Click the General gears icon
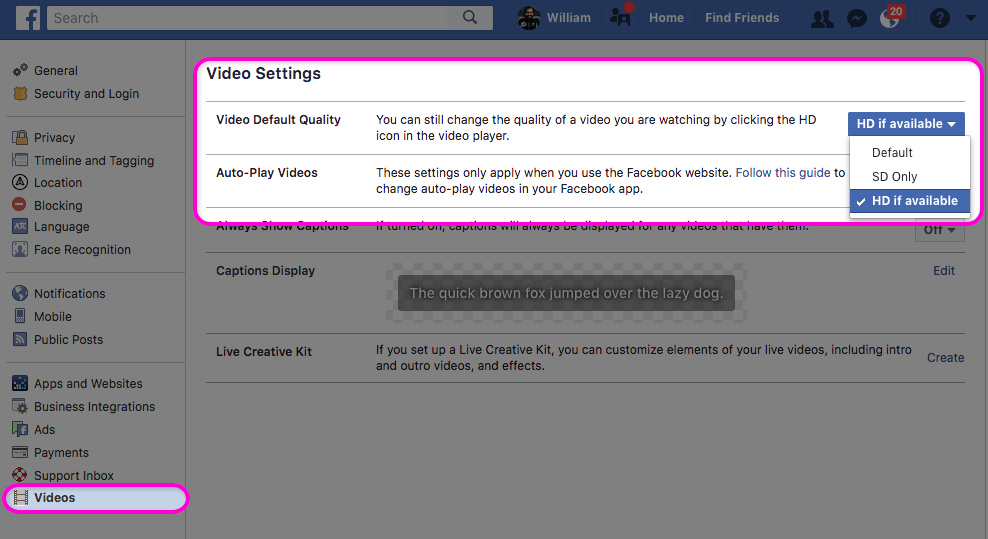The width and height of the screenshot is (988, 539). click(x=20, y=70)
